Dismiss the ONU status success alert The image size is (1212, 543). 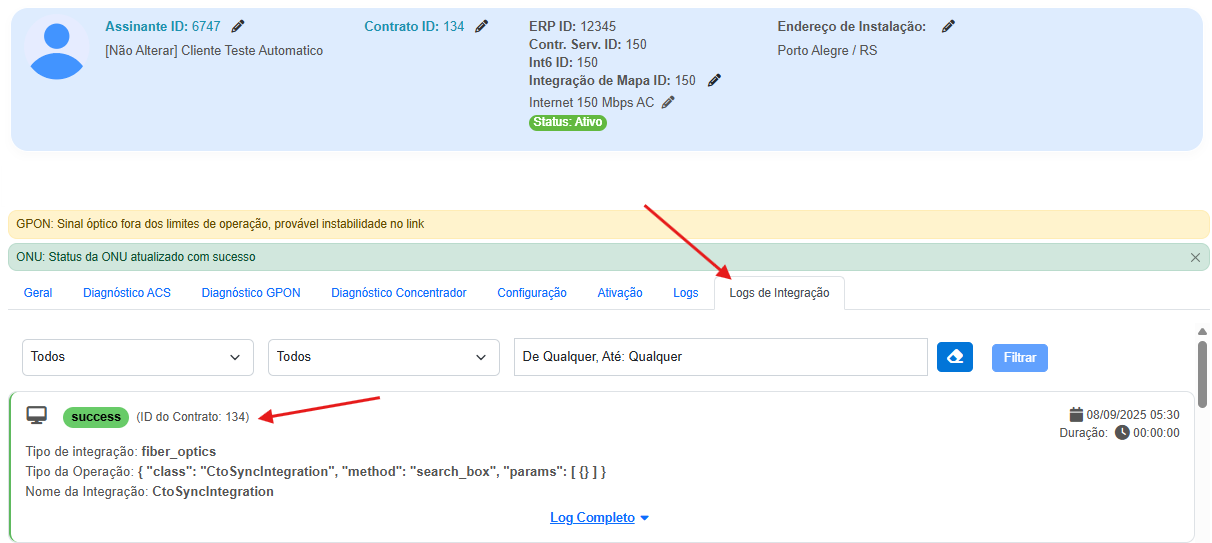1195,257
